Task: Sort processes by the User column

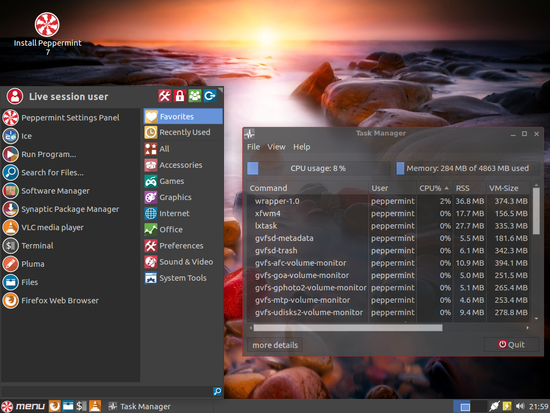Action: point(393,188)
